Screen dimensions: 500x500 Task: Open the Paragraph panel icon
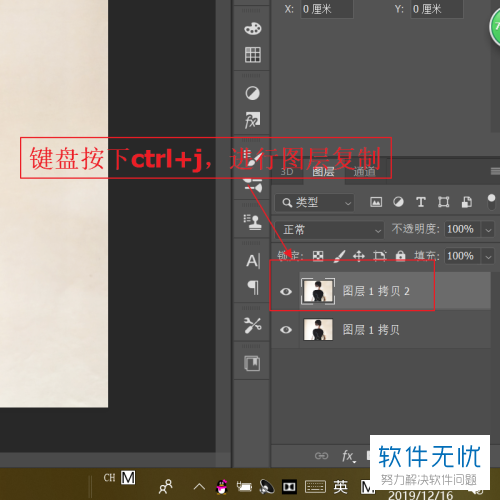coord(253,287)
